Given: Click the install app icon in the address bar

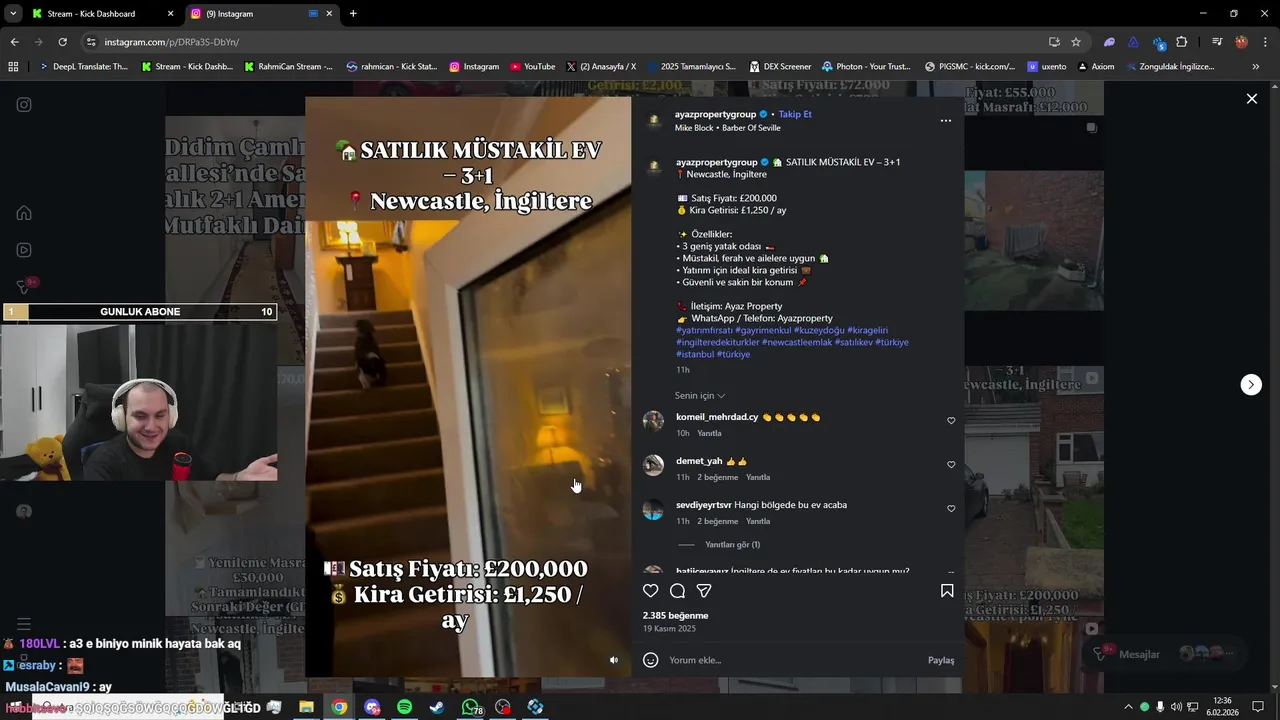Looking at the screenshot, I should pos(1054,42).
